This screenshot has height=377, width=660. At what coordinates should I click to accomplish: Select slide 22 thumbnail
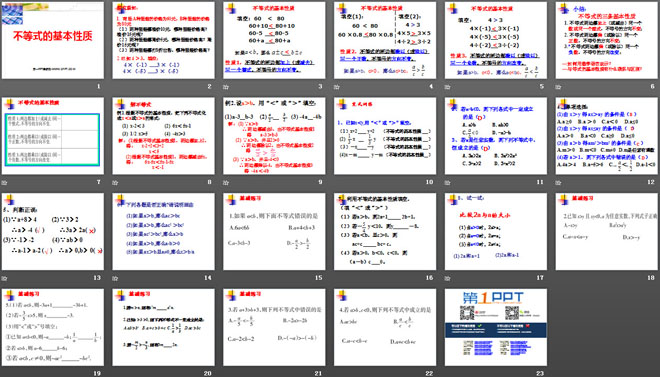[385, 327]
